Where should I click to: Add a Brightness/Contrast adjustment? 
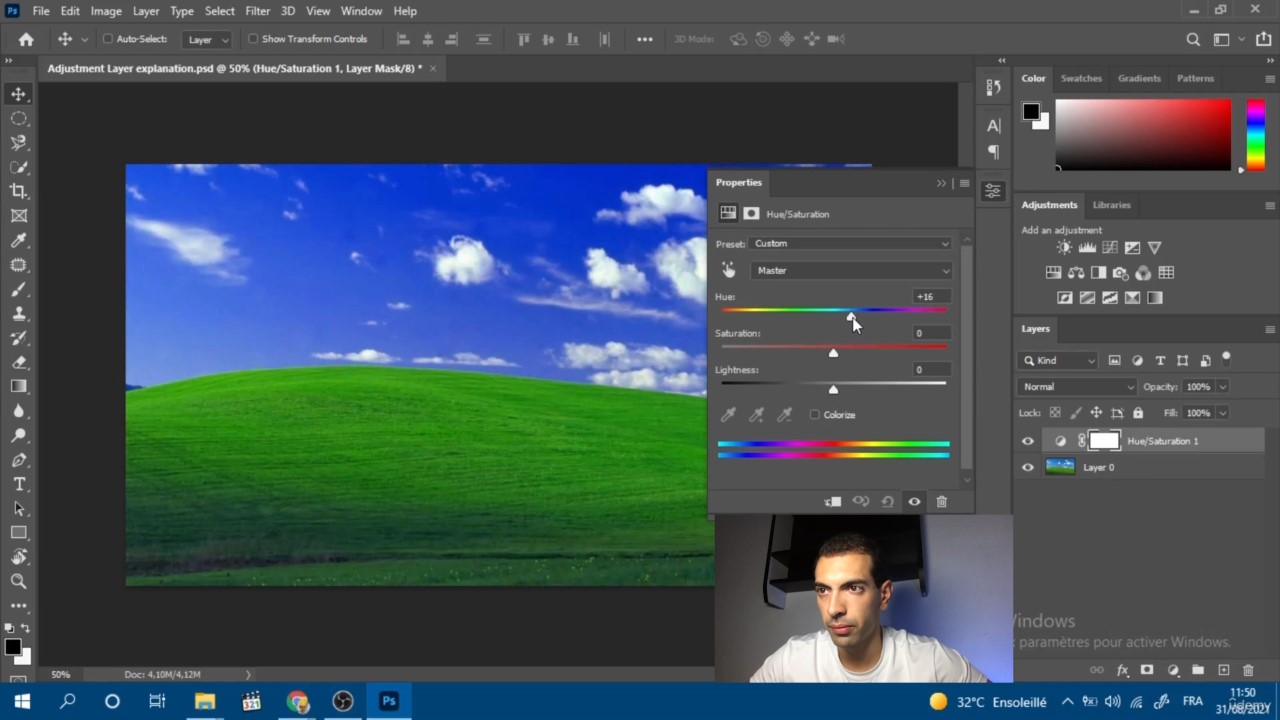pos(1064,247)
